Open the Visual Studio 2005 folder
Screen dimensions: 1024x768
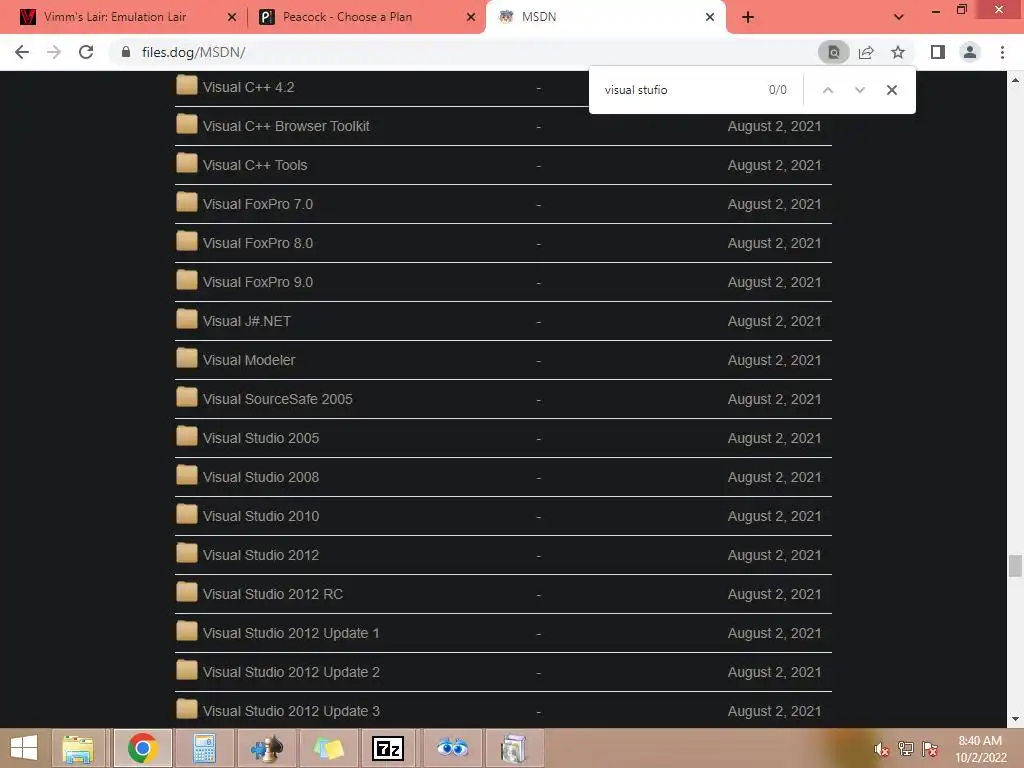coord(261,438)
